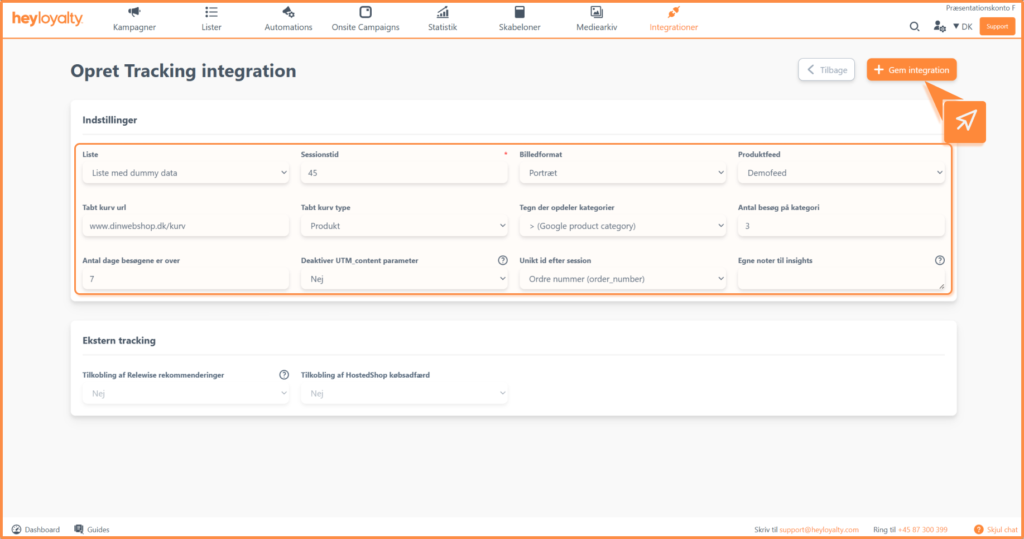
Task: Click the heyloyalty logo
Action: coord(47,19)
